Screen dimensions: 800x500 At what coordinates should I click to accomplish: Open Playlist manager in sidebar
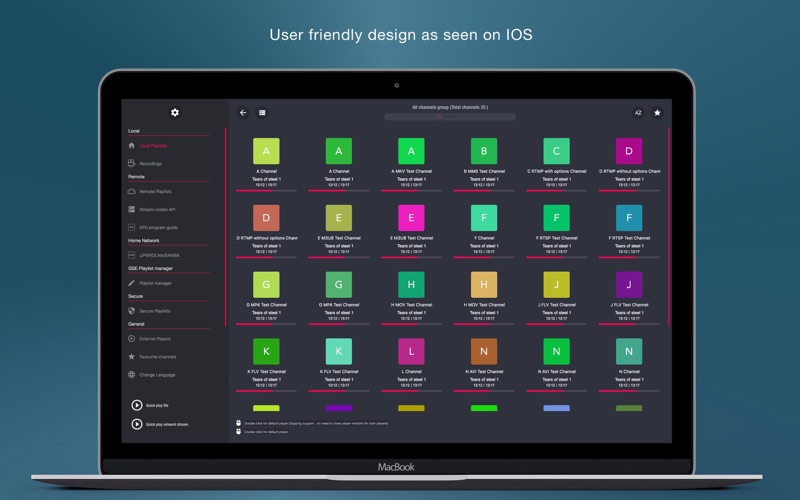[x=155, y=283]
